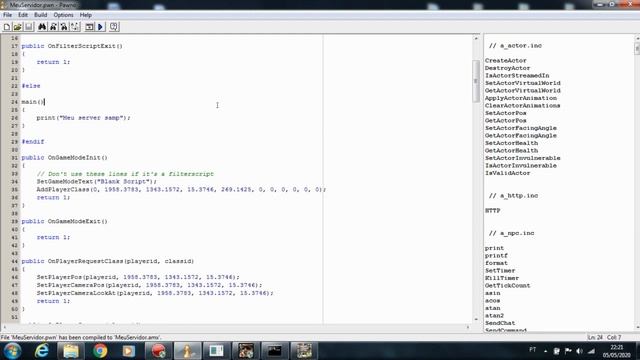Image resolution: width=640 pixels, height=360 pixels.
Task: Select SetActorFacingAngle in the function list
Action: click(520, 128)
